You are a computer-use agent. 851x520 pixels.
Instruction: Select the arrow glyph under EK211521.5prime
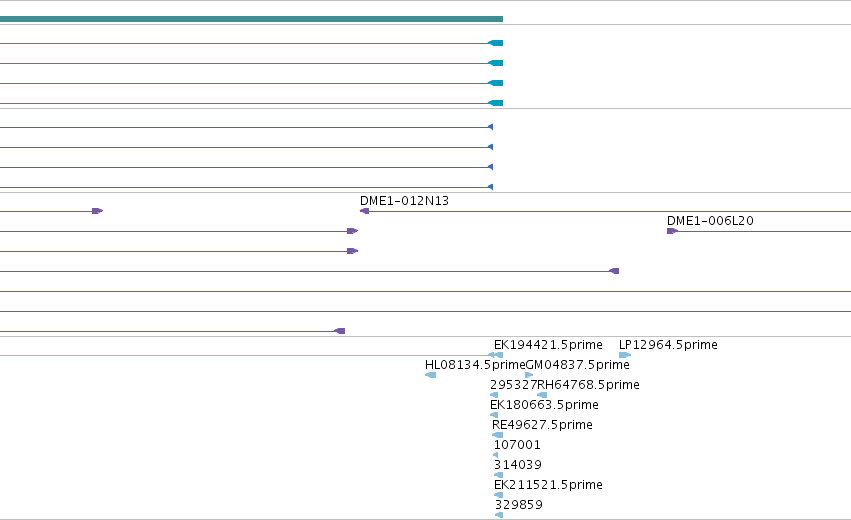pos(498,496)
